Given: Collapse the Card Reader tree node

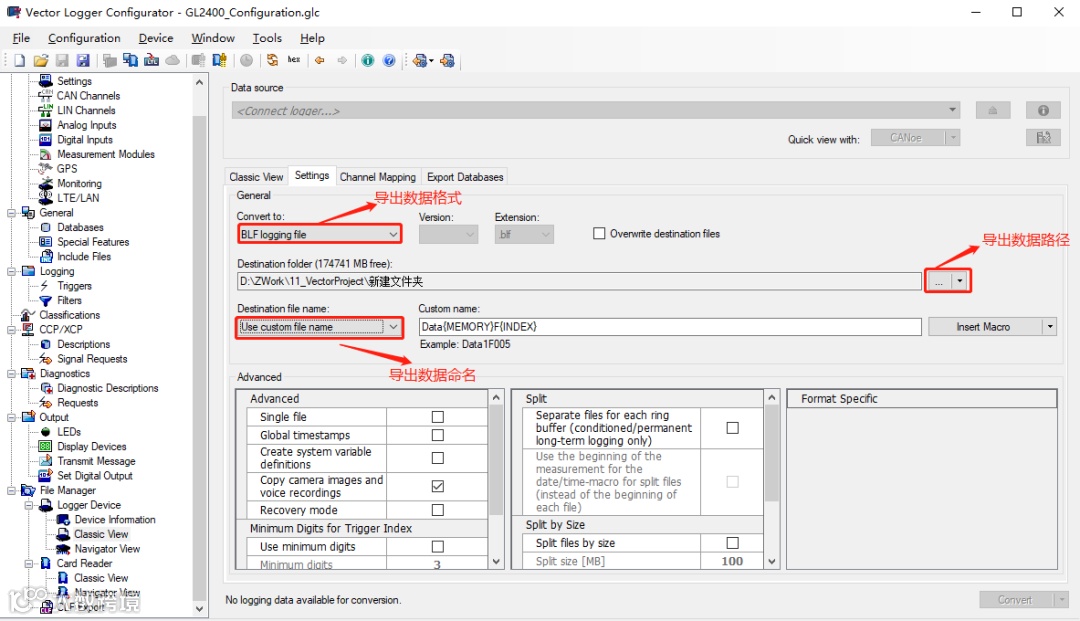Looking at the screenshot, I should (29, 563).
